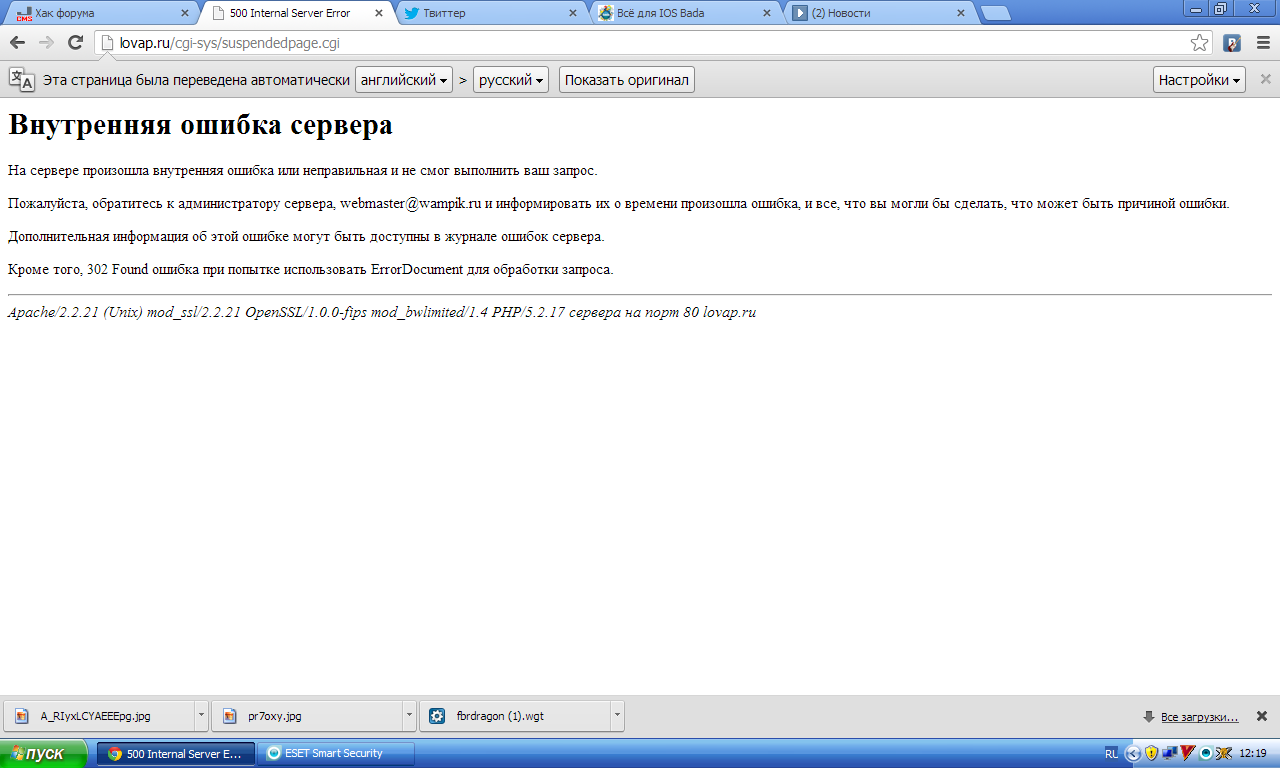The image size is (1280, 768).
Task: Open the network connection tray icon
Action: [1170, 753]
